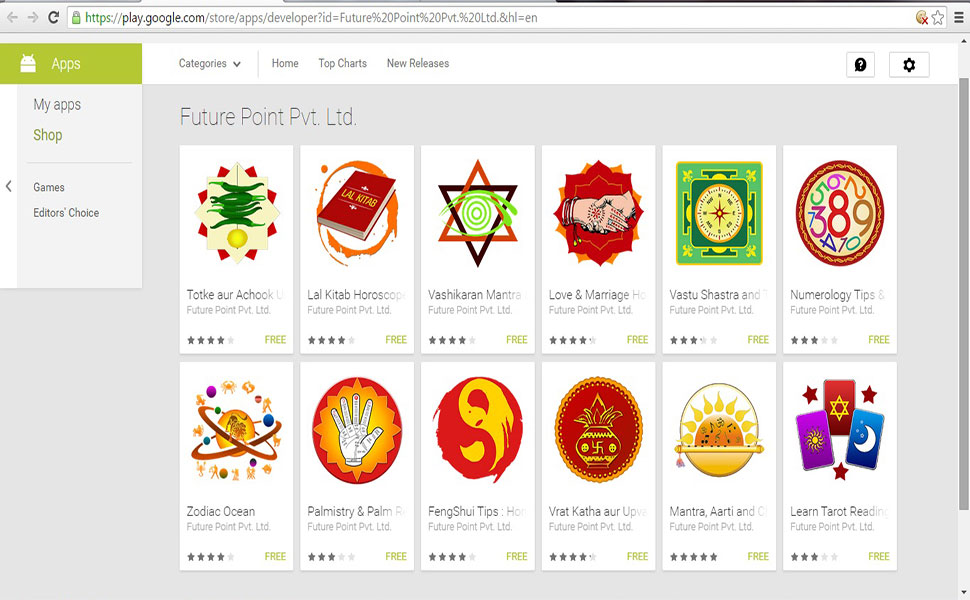Screen dimensions: 970x600
Task: Open the Numerology Tips app icon
Action: pos(839,213)
